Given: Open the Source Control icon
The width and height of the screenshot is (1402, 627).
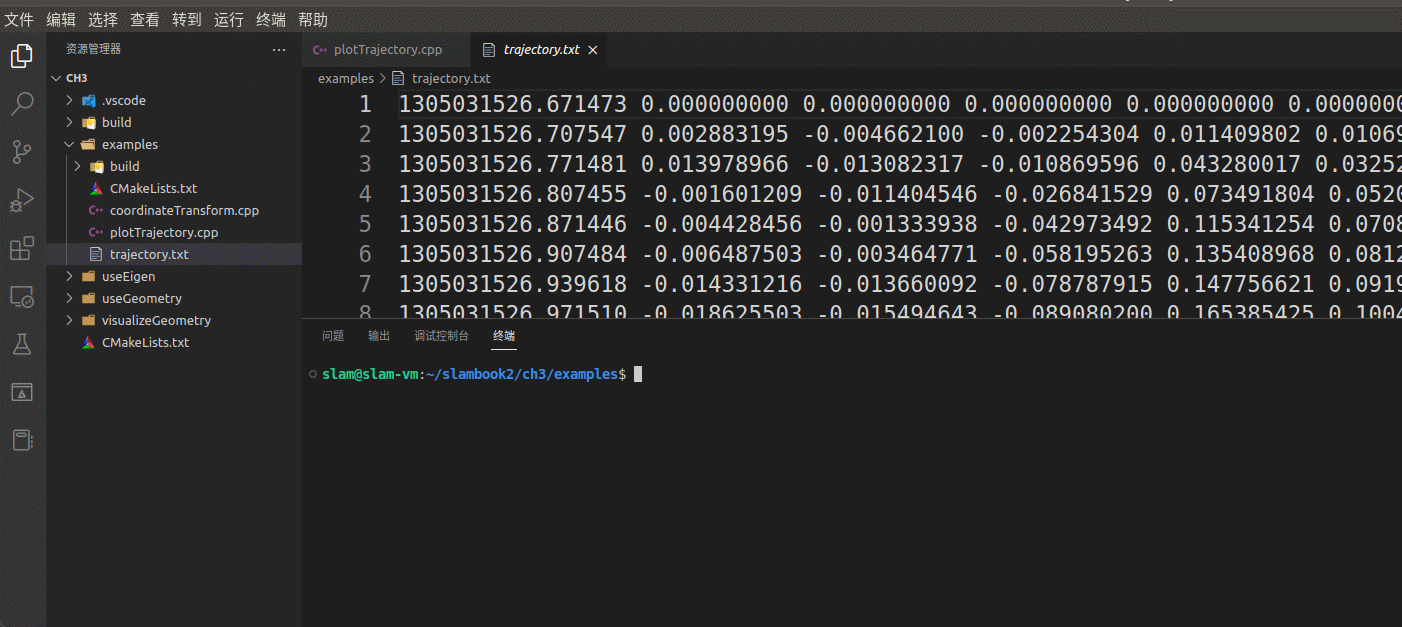Looking at the screenshot, I should (21, 152).
